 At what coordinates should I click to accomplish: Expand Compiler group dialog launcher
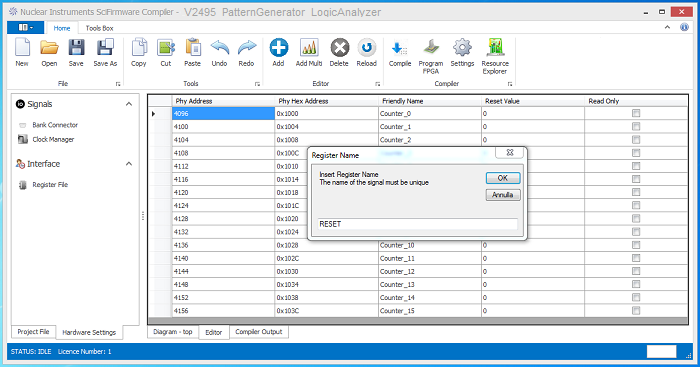[x=510, y=83]
